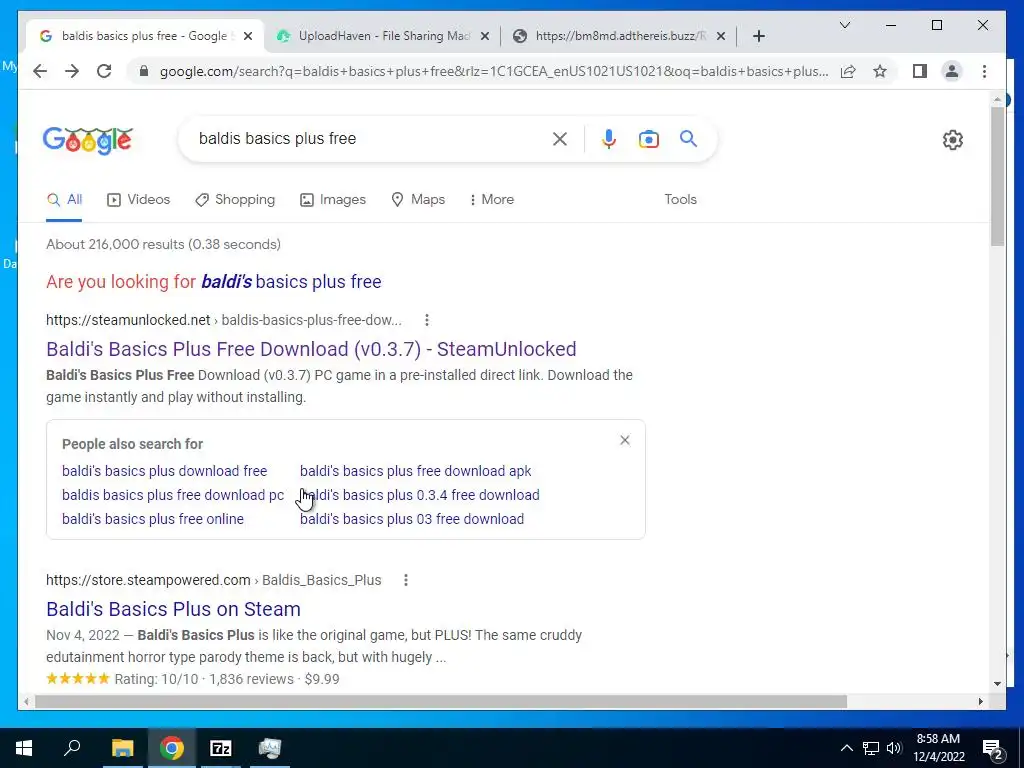Bookmark this page with the star

pyautogui.click(x=880, y=71)
